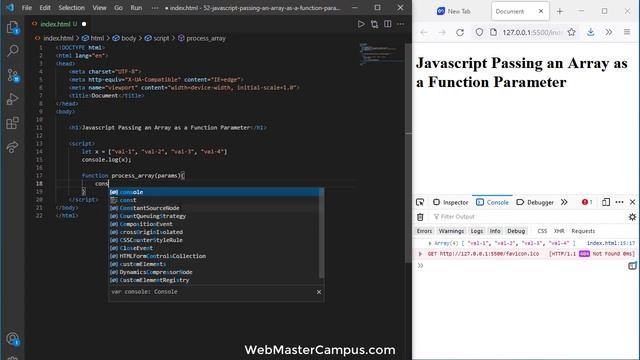The height and width of the screenshot is (360, 640).
Task: Open the View menu
Action: tap(99, 8)
